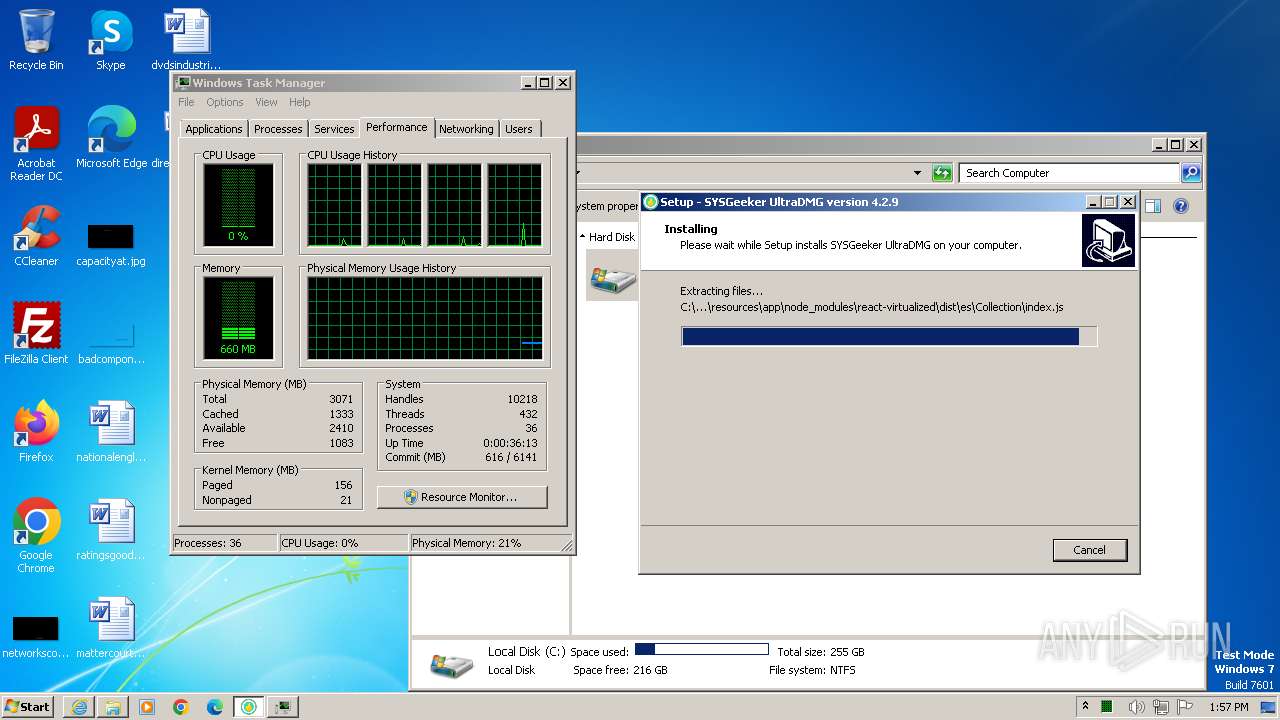Screen dimensions: 1280x720
Task: Open the Recycle Bin desktop icon
Action: [x=36, y=40]
